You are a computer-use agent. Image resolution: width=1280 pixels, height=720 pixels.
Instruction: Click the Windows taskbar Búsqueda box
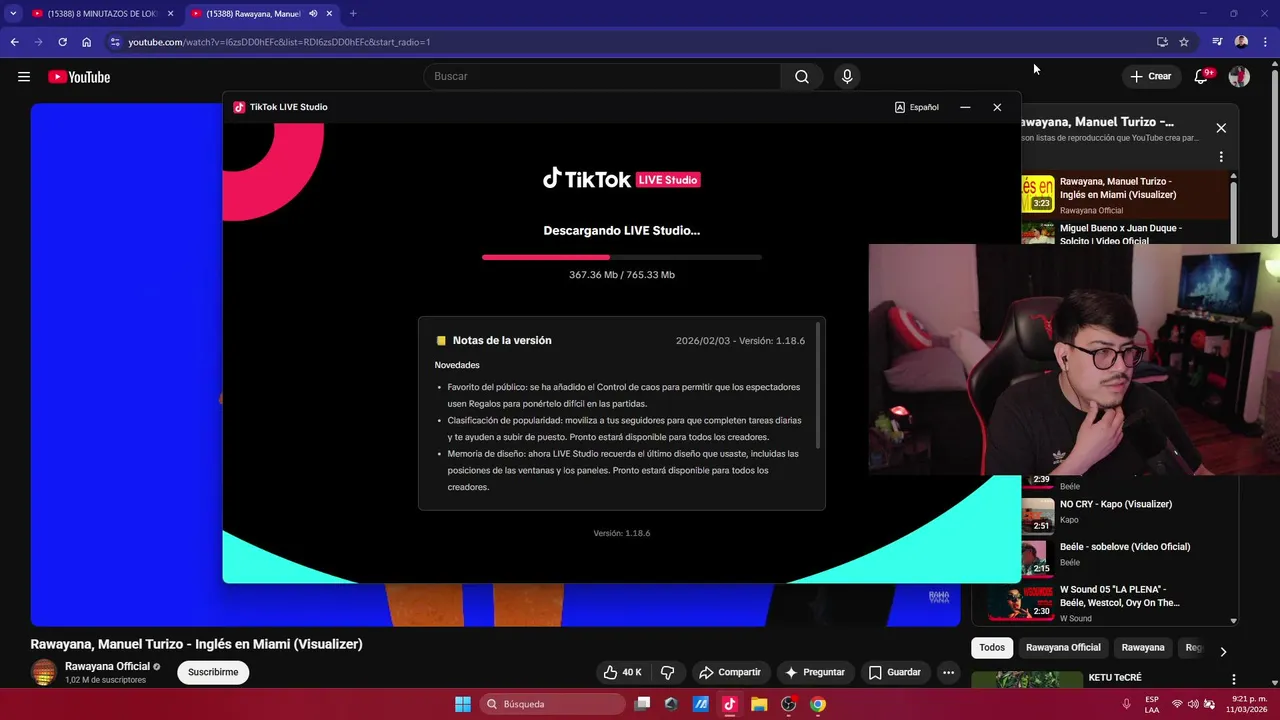pyautogui.click(x=554, y=704)
